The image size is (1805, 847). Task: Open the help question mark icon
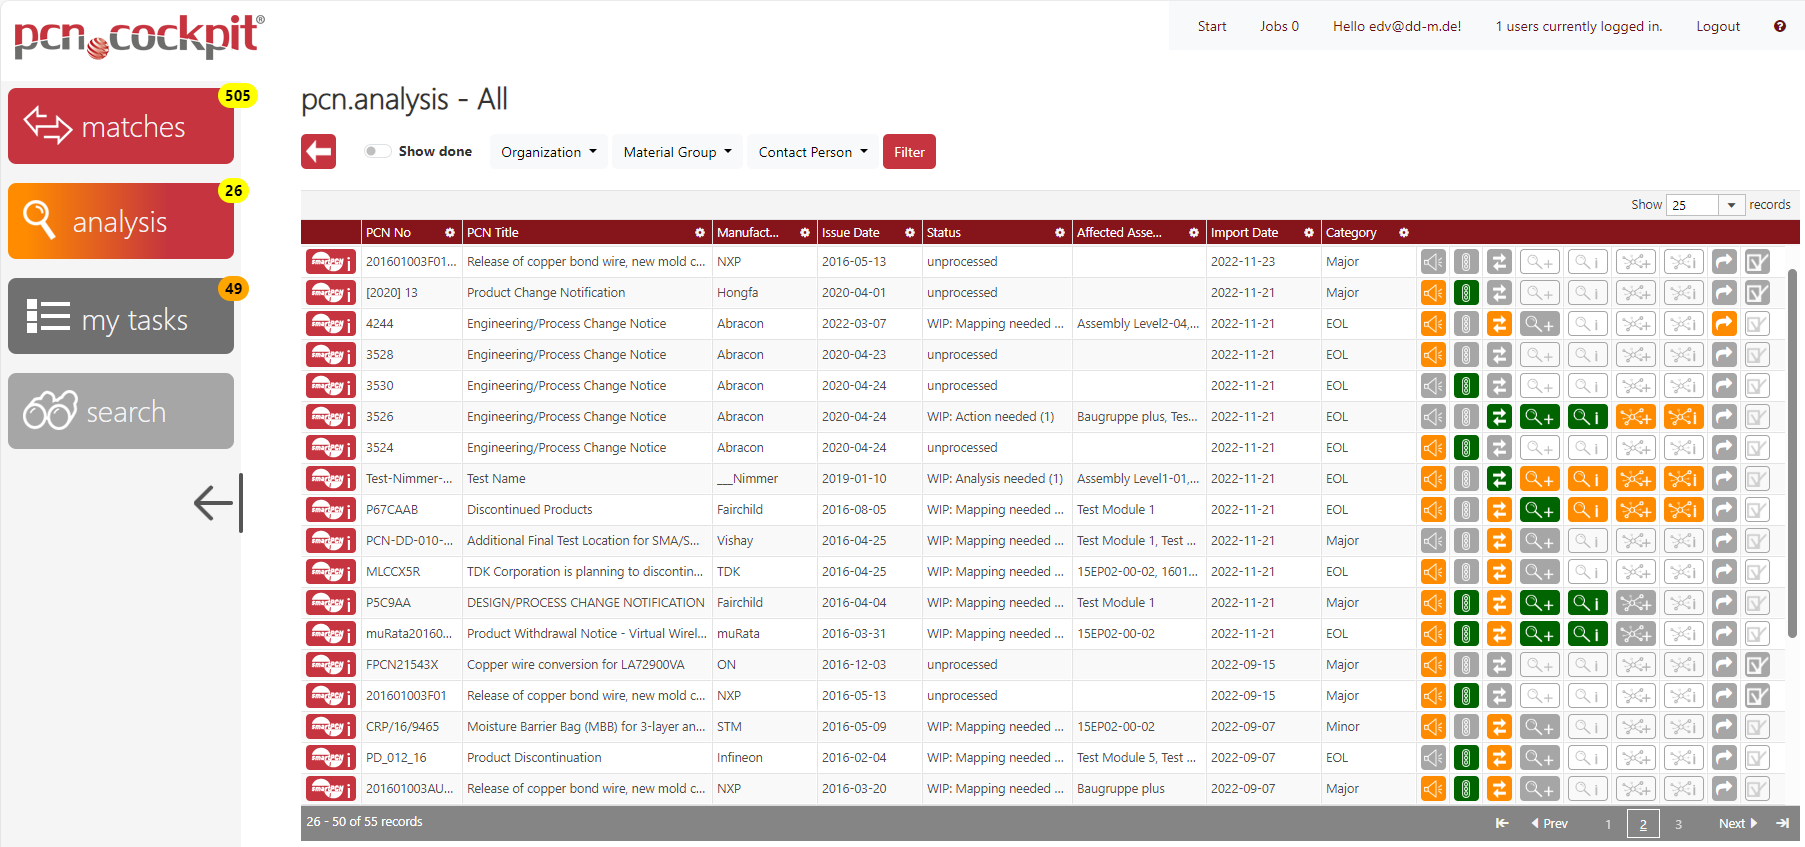(x=1779, y=26)
